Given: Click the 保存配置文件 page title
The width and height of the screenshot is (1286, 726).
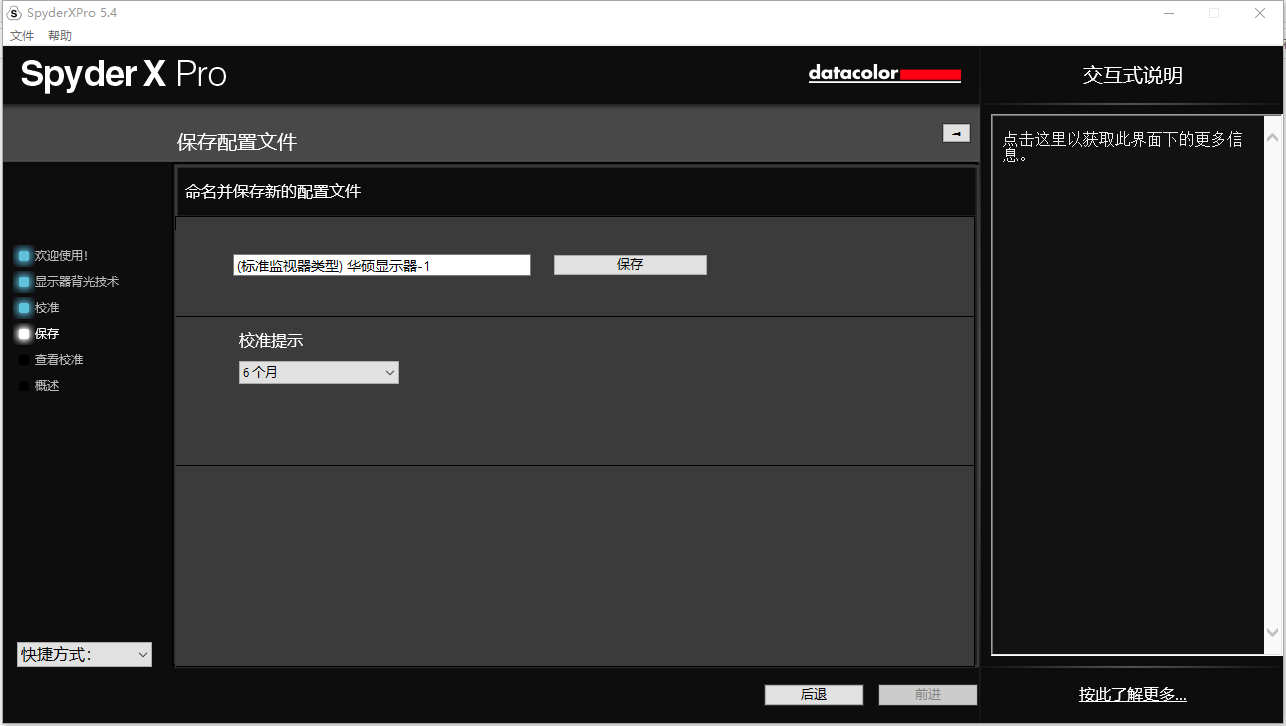Looking at the screenshot, I should tap(237, 142).
